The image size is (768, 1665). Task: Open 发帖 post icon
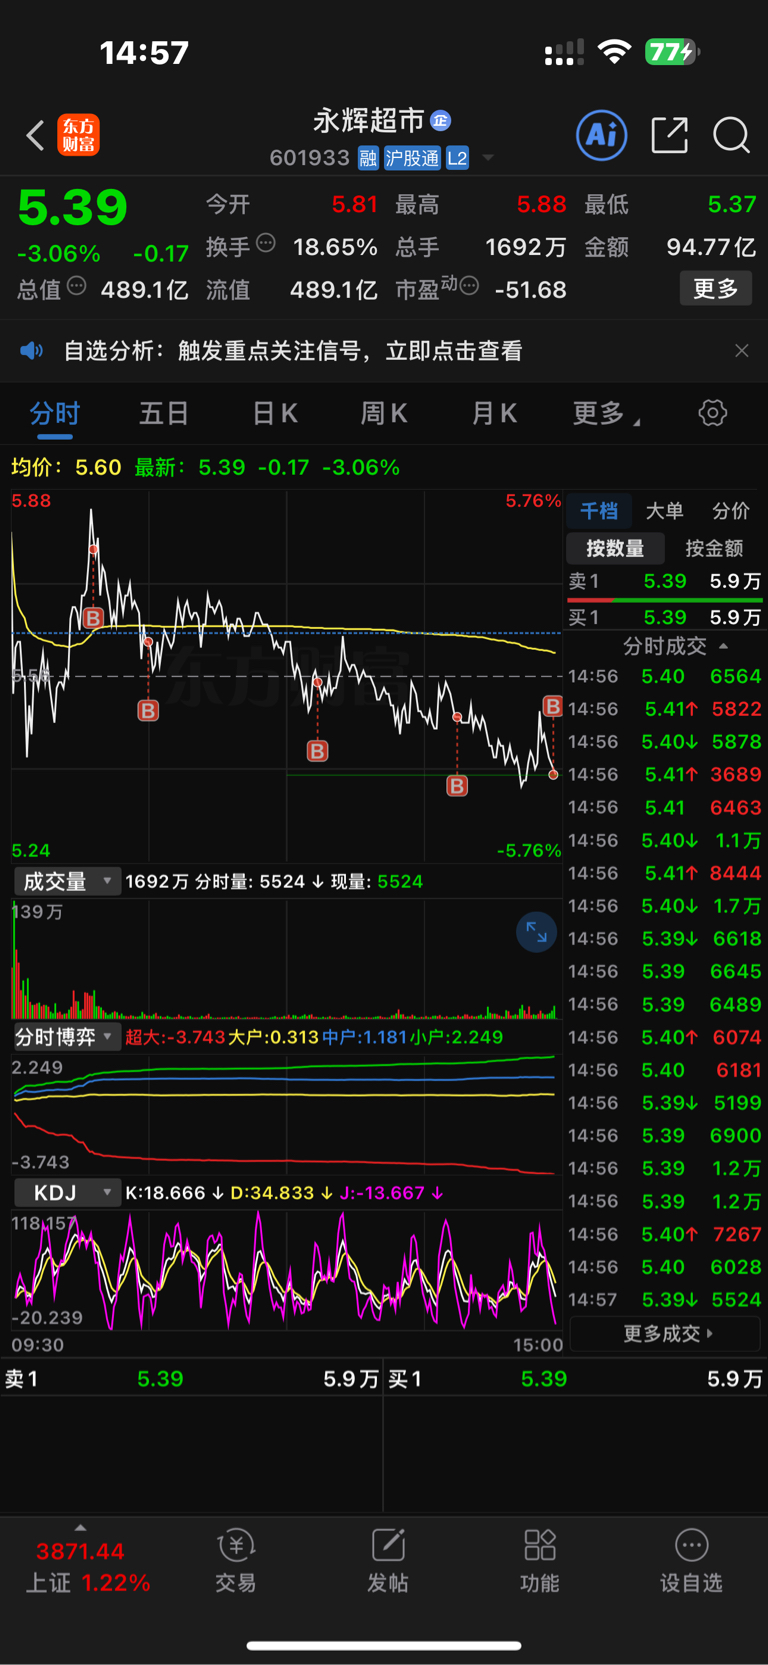(x=388, y=1560)
